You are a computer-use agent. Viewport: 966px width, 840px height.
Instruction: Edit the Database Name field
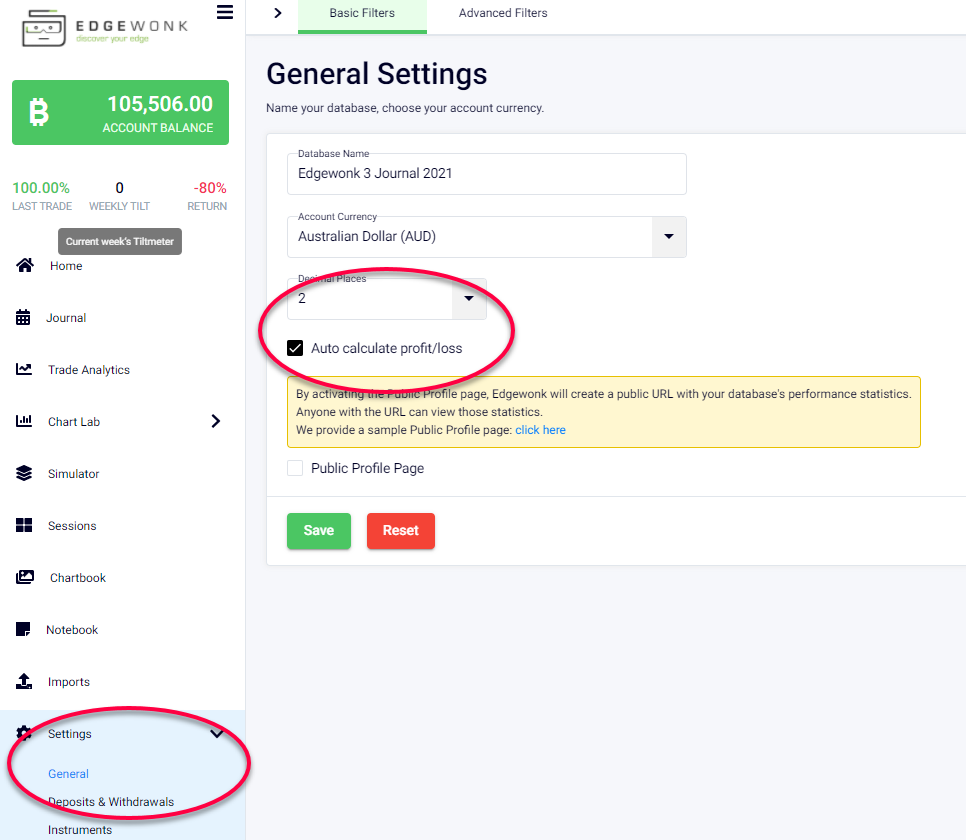487,174
